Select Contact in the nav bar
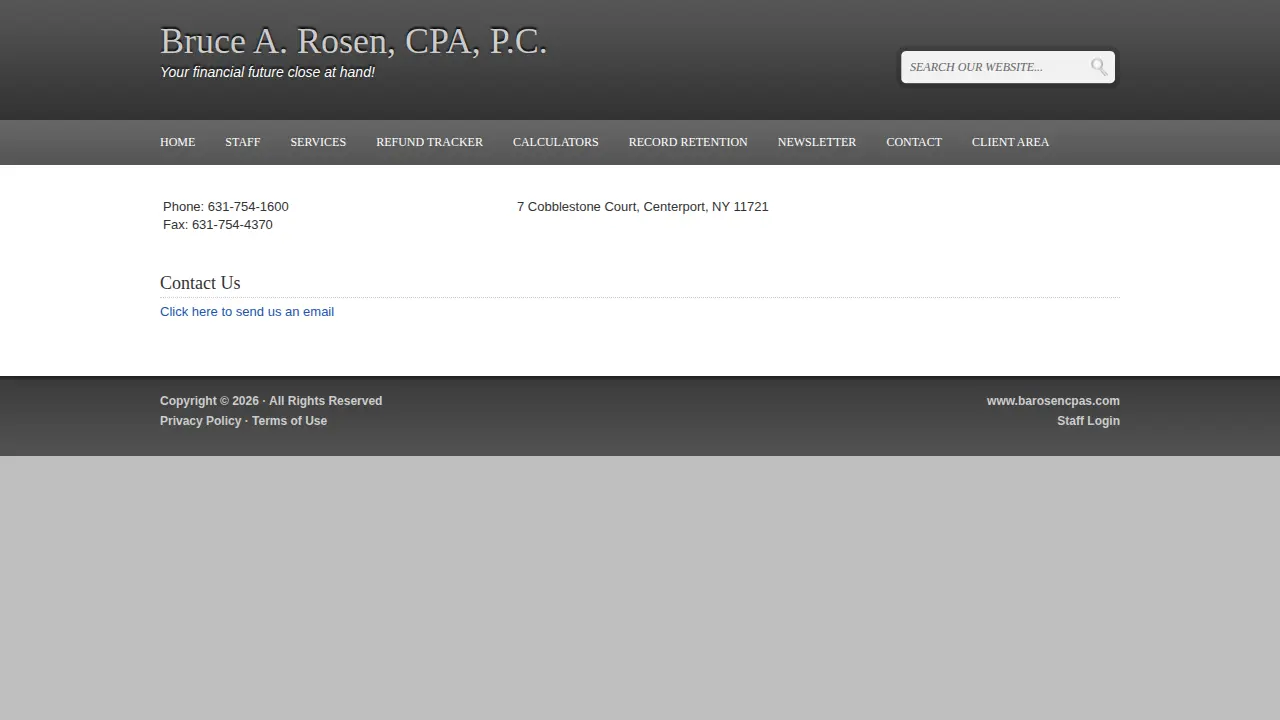 pos(914,142)
